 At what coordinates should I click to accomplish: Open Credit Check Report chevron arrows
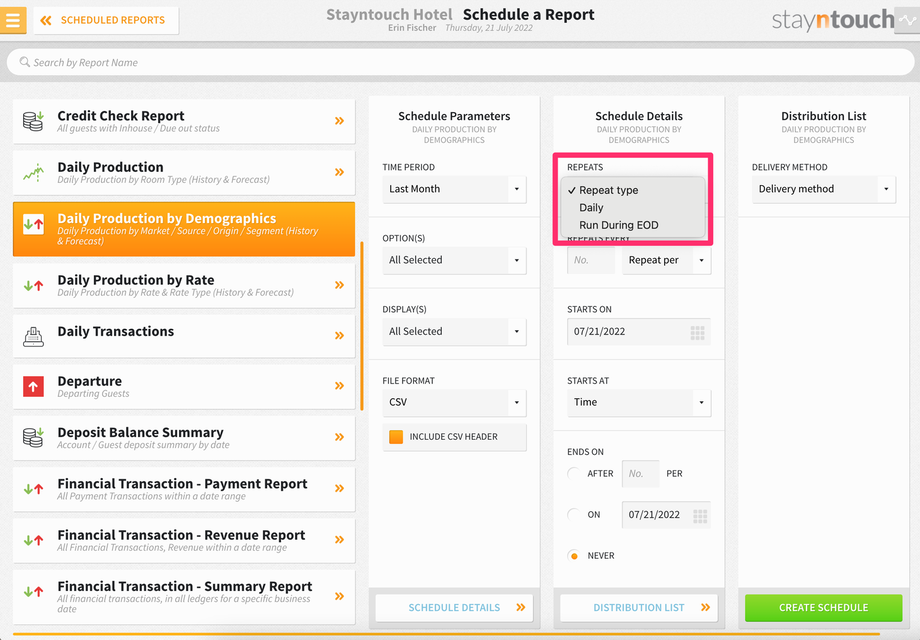point(339,121)
